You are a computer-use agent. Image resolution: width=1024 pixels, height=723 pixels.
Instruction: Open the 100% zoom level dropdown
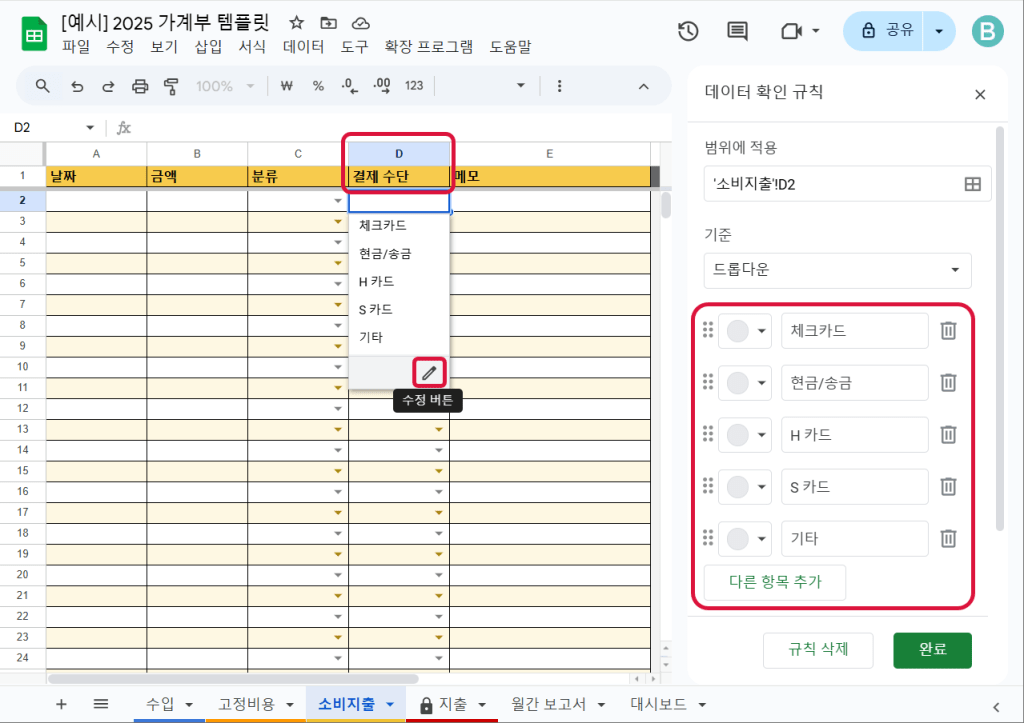pos(225,86)
